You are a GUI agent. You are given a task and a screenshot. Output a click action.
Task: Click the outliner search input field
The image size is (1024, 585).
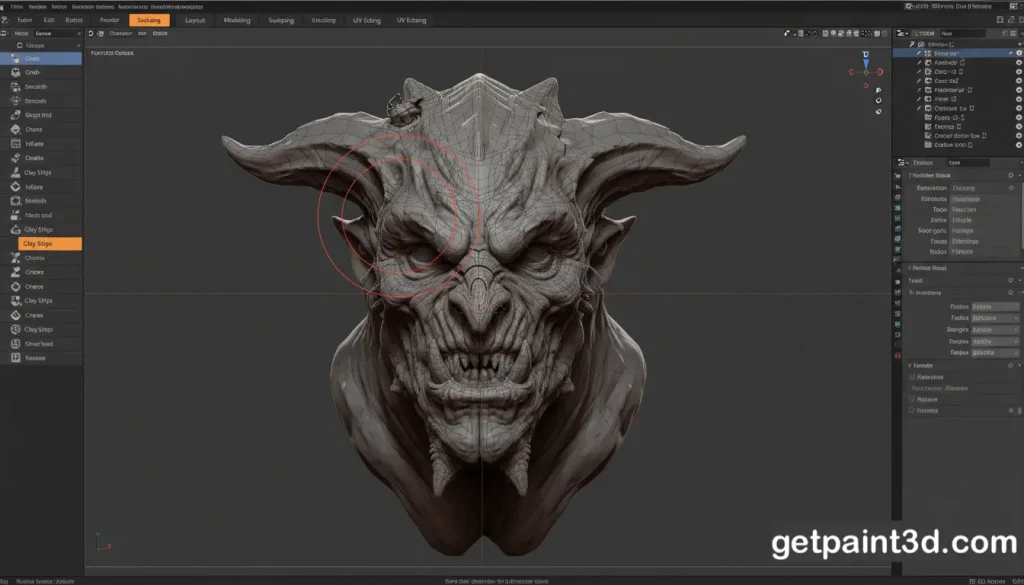[960, 33]
